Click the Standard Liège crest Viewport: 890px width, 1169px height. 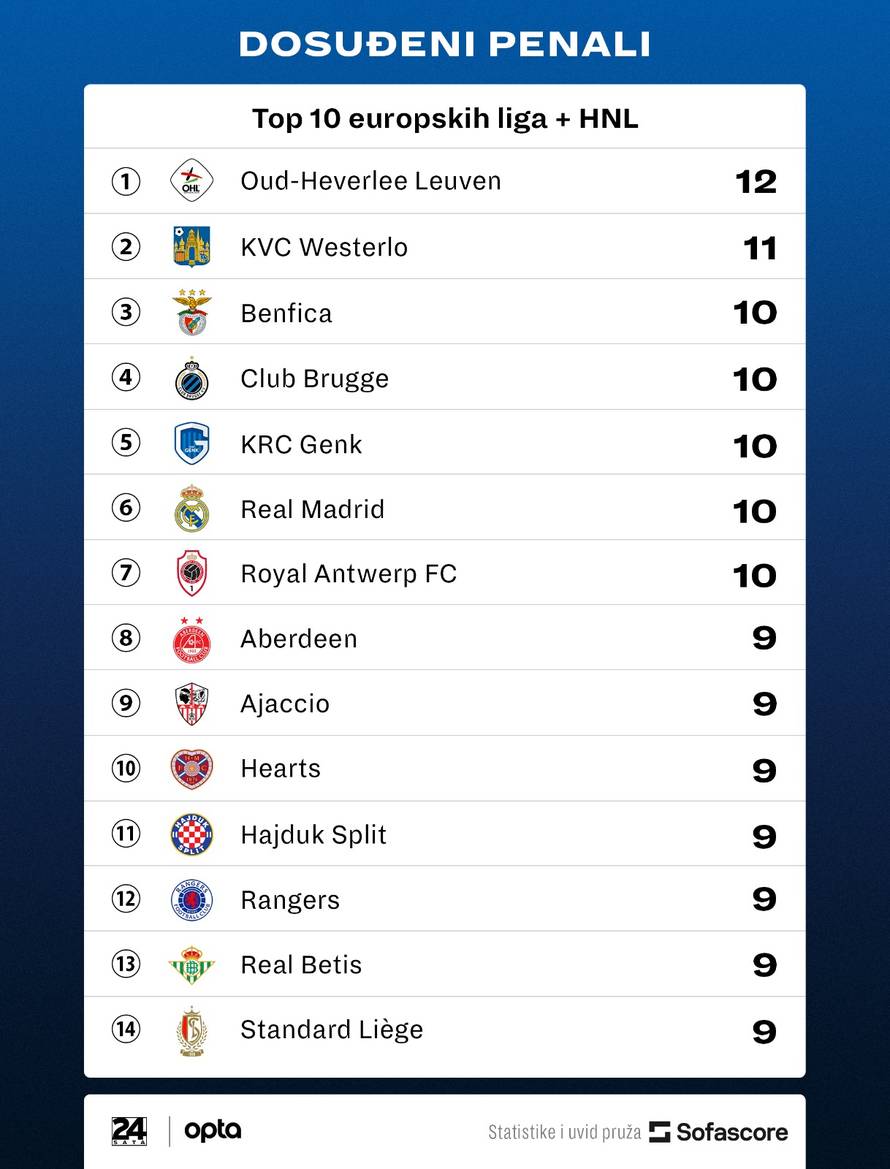191,1030
